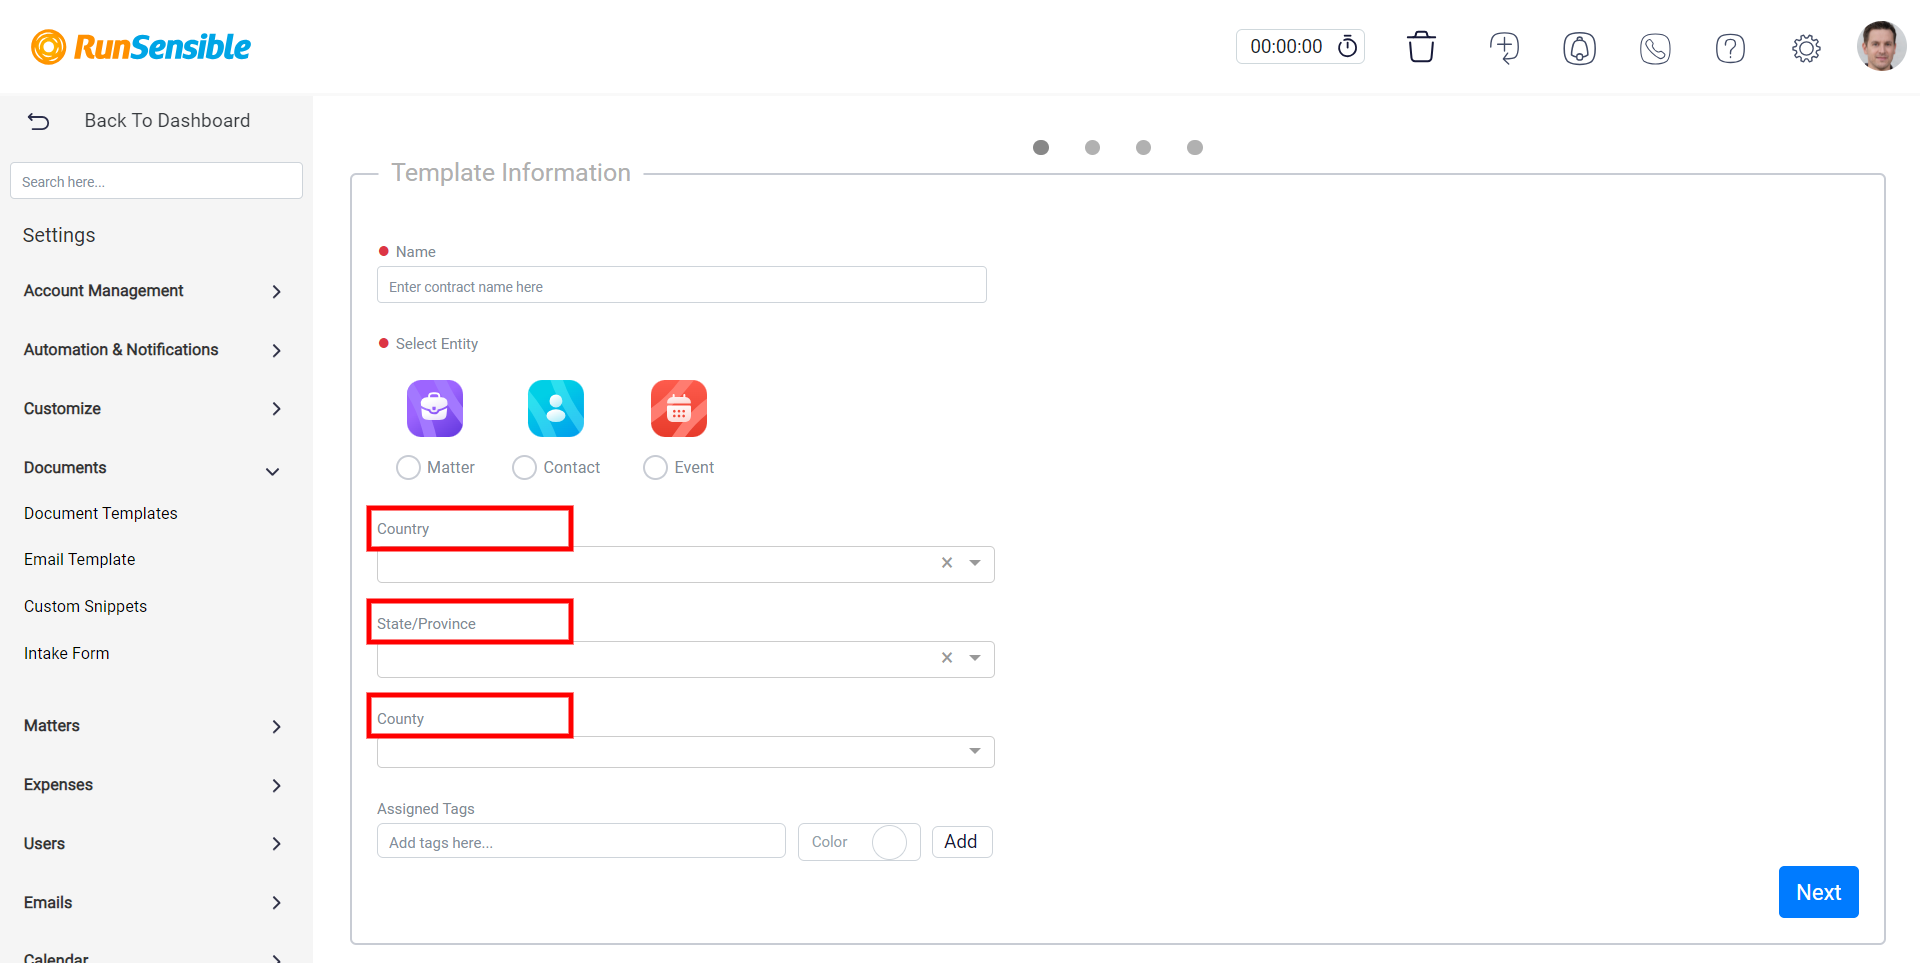Click the 00:00:00 timer display
This screenshot has height=963, width=1920.
tap(1286, 47)
